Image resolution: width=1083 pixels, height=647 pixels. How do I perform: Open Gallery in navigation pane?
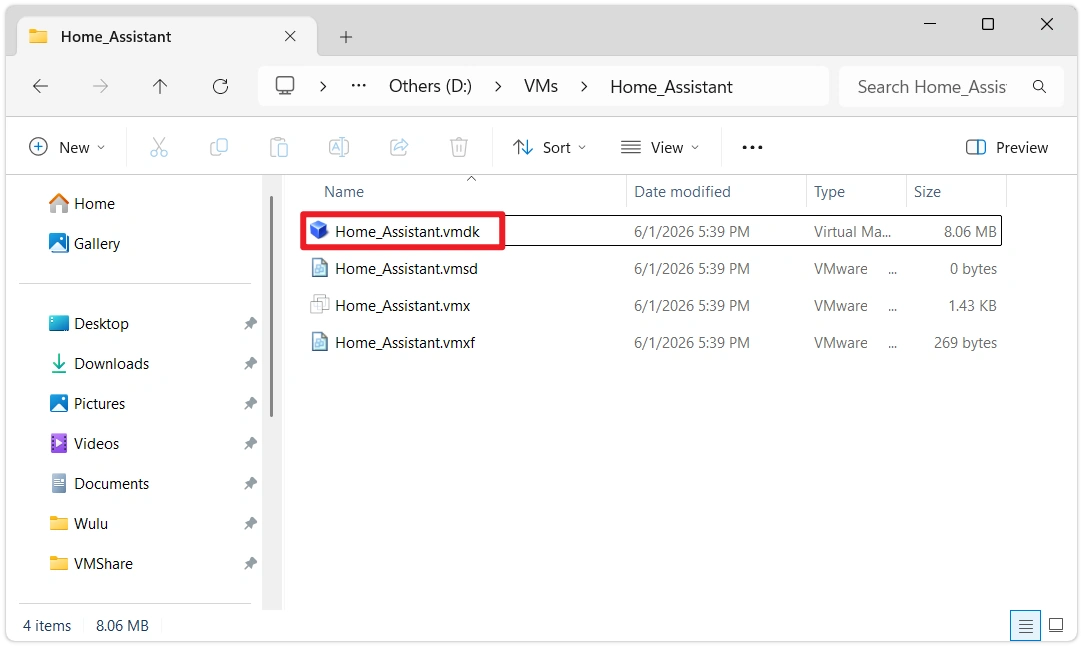pyautogui.click(x=85, y=244)
